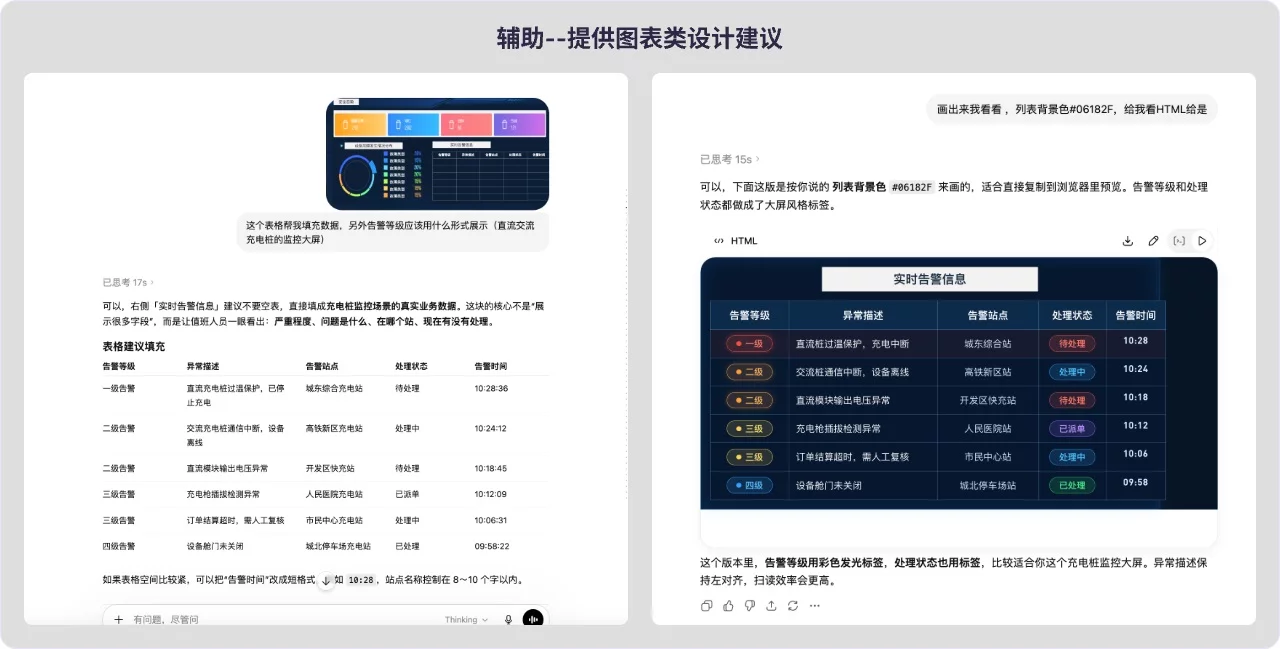Click '10:28:36' in the left table
Image resolution: width=1280 pixels, height=649 pixels.
click(x=491, y=388)
